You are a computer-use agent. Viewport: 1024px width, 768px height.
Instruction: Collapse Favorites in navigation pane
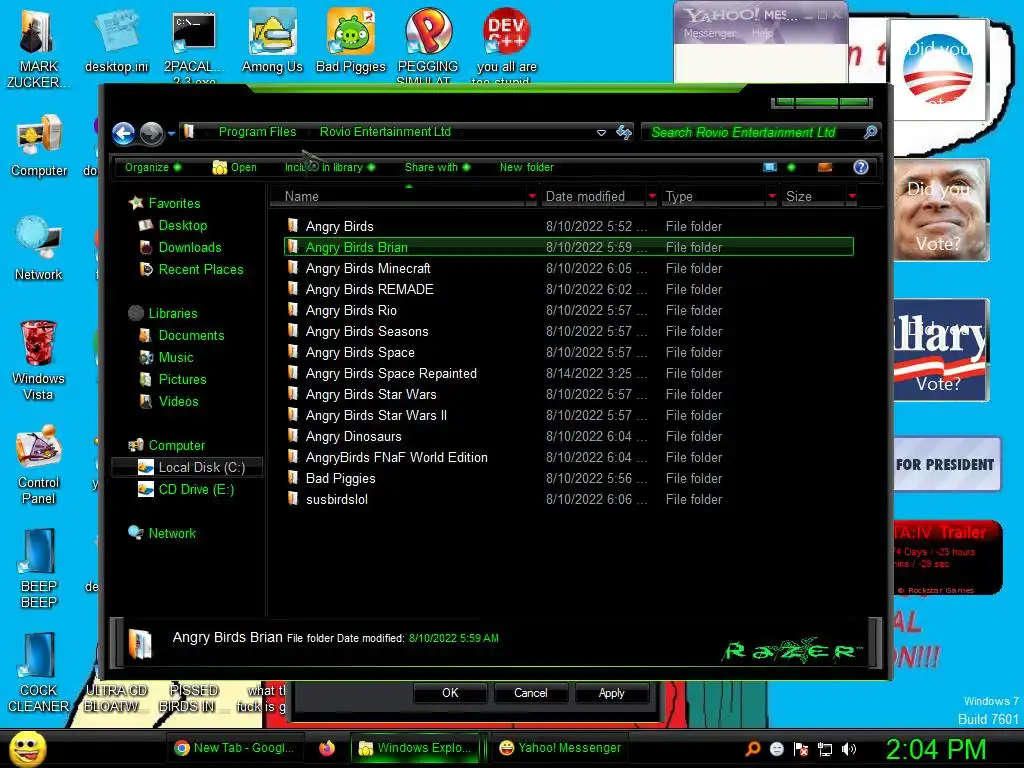(165, 203)
